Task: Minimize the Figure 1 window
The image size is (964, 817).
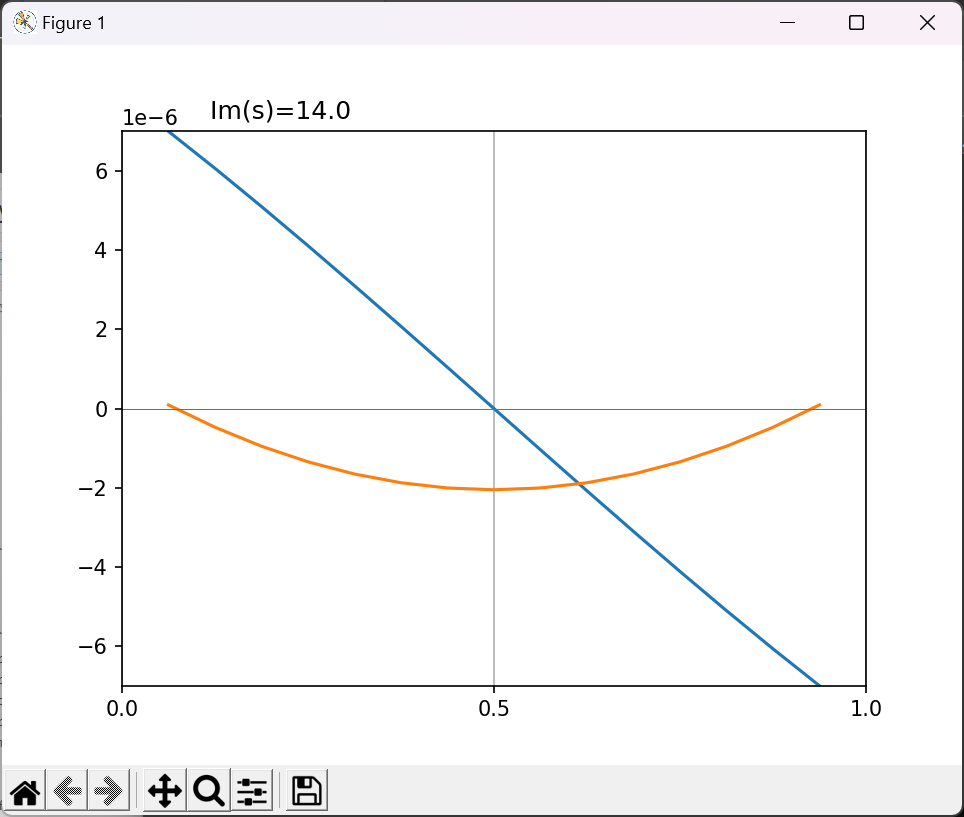Action: [x=788, y=23]
